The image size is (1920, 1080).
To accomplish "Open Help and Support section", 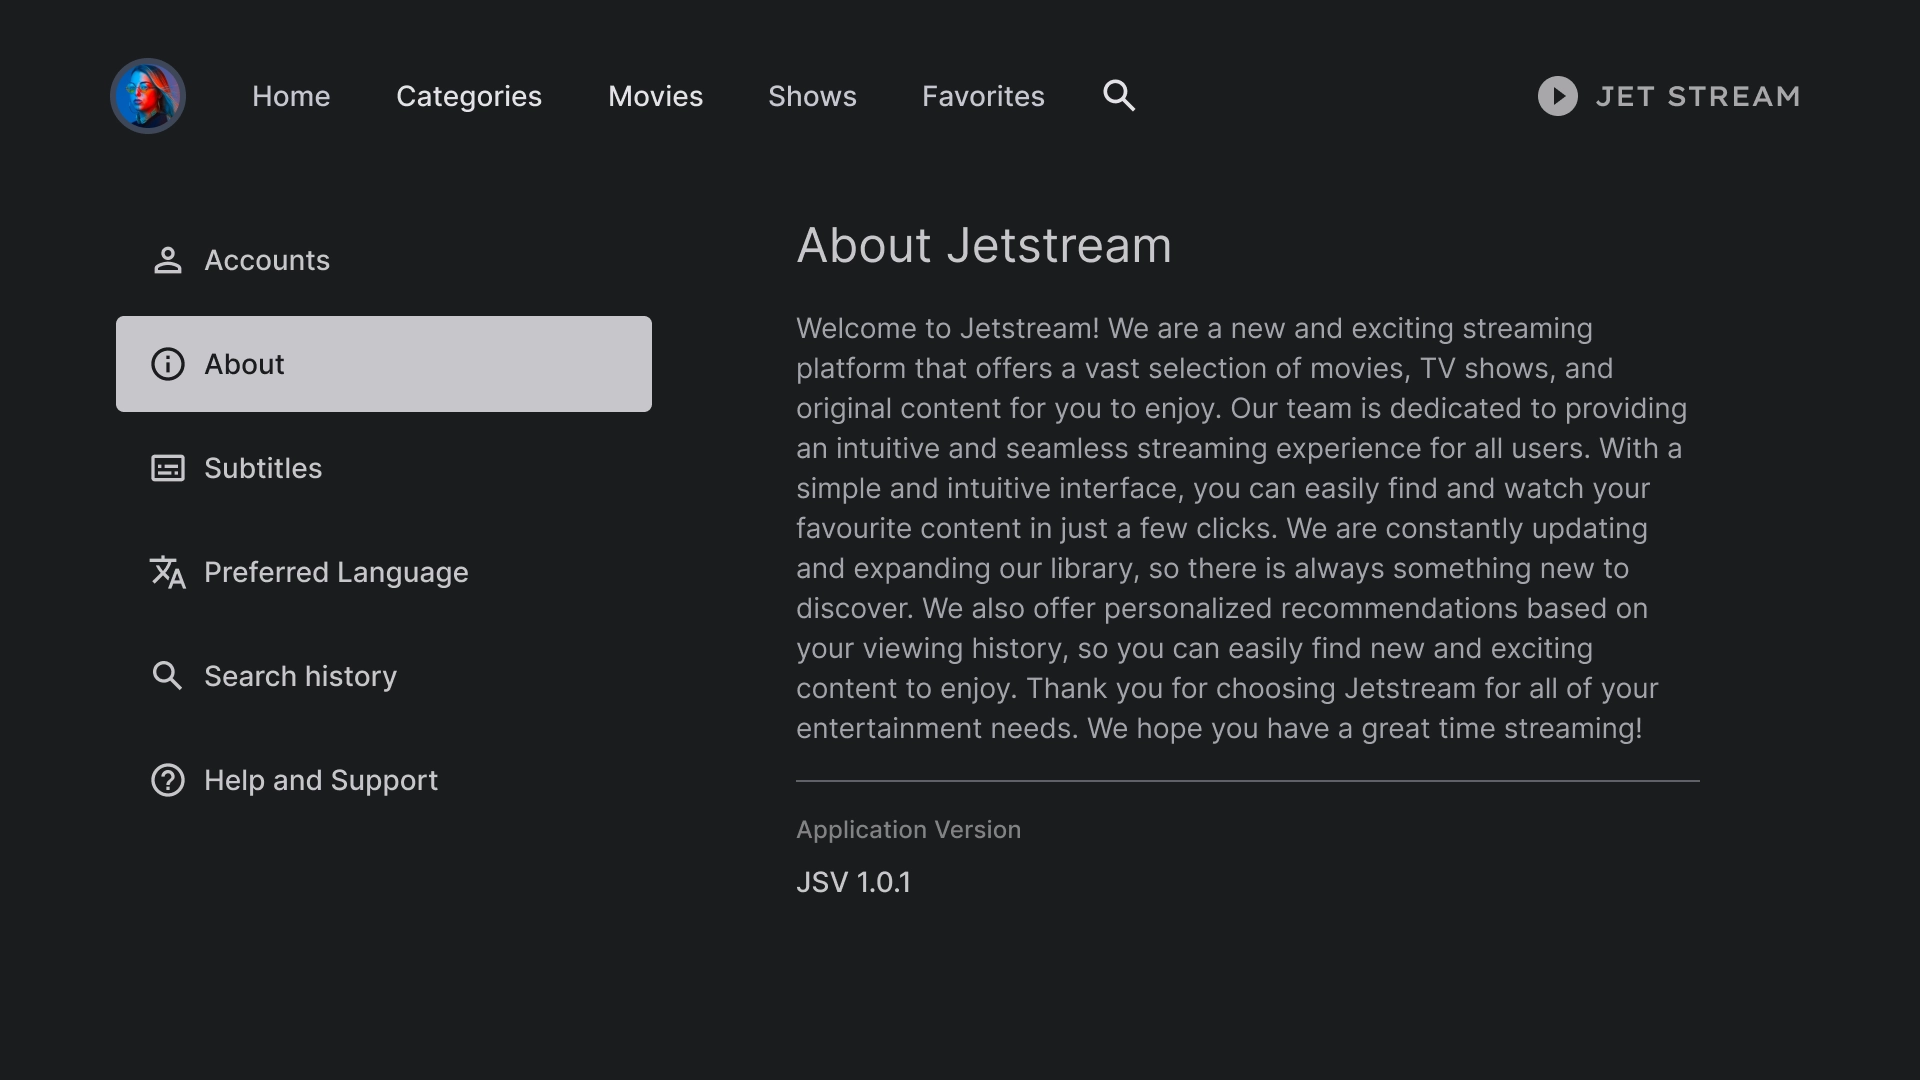I will (320, 780).
